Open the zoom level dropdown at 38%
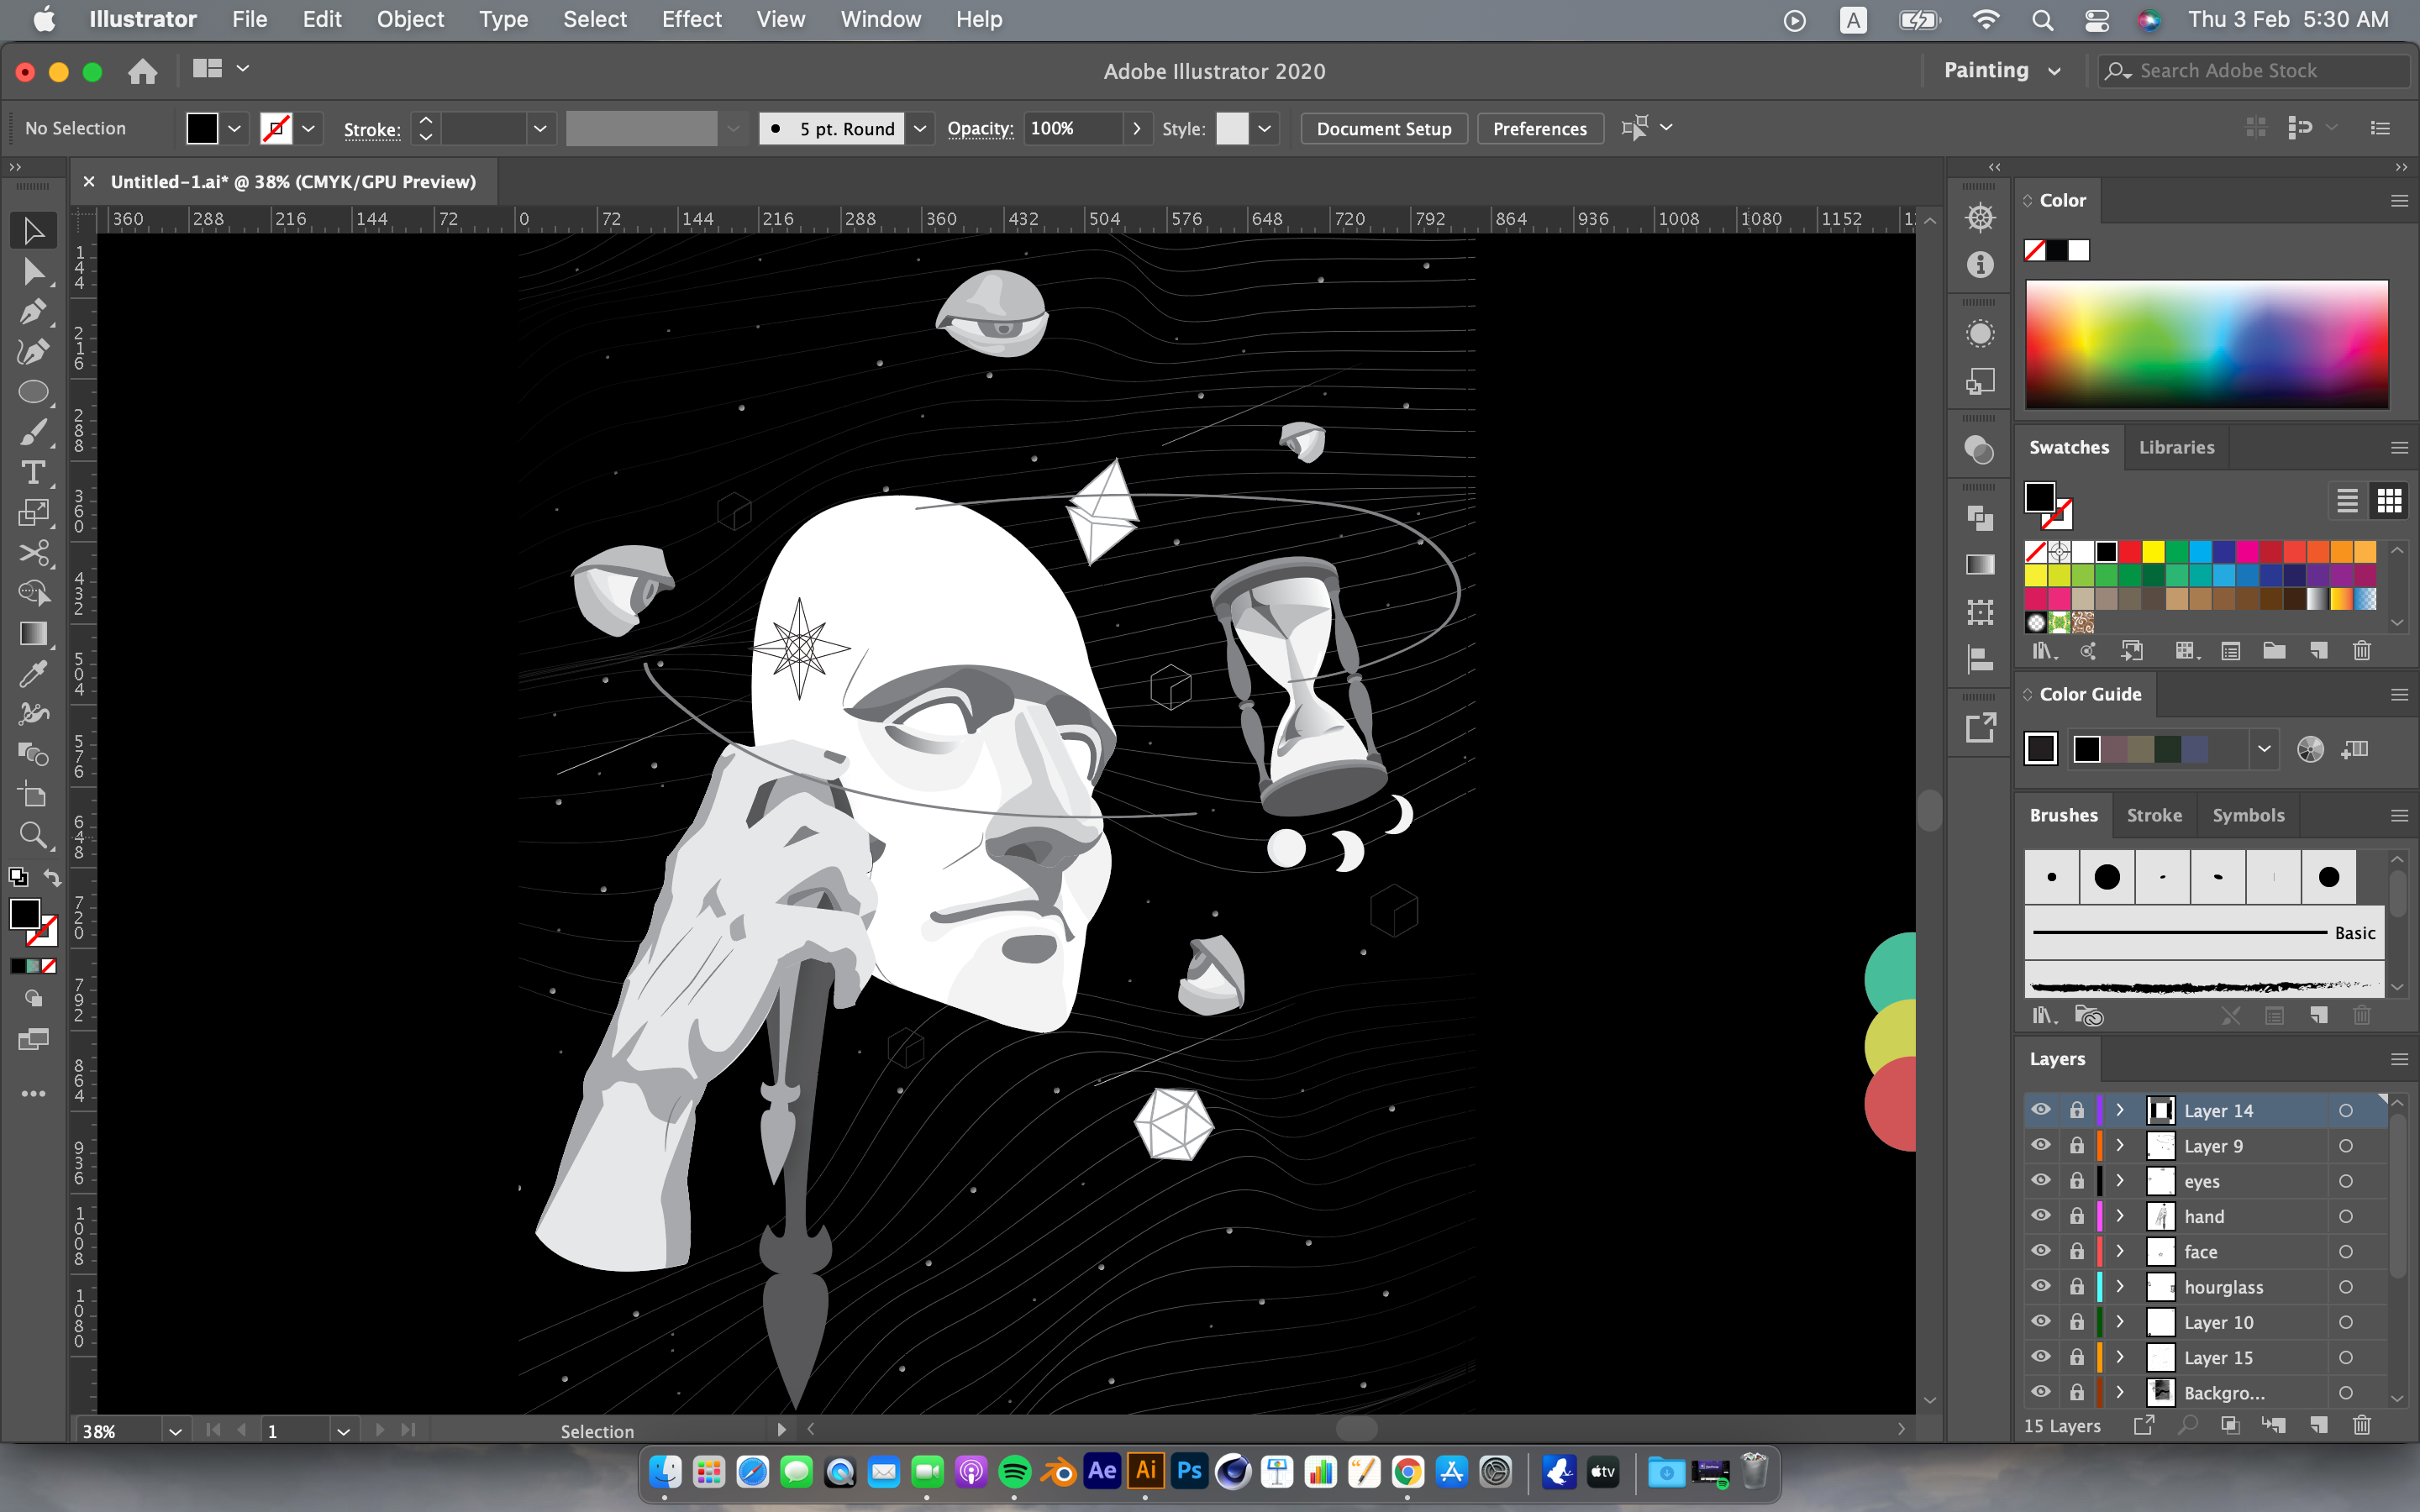The image size is (2420, 1512). point(175,1431)
